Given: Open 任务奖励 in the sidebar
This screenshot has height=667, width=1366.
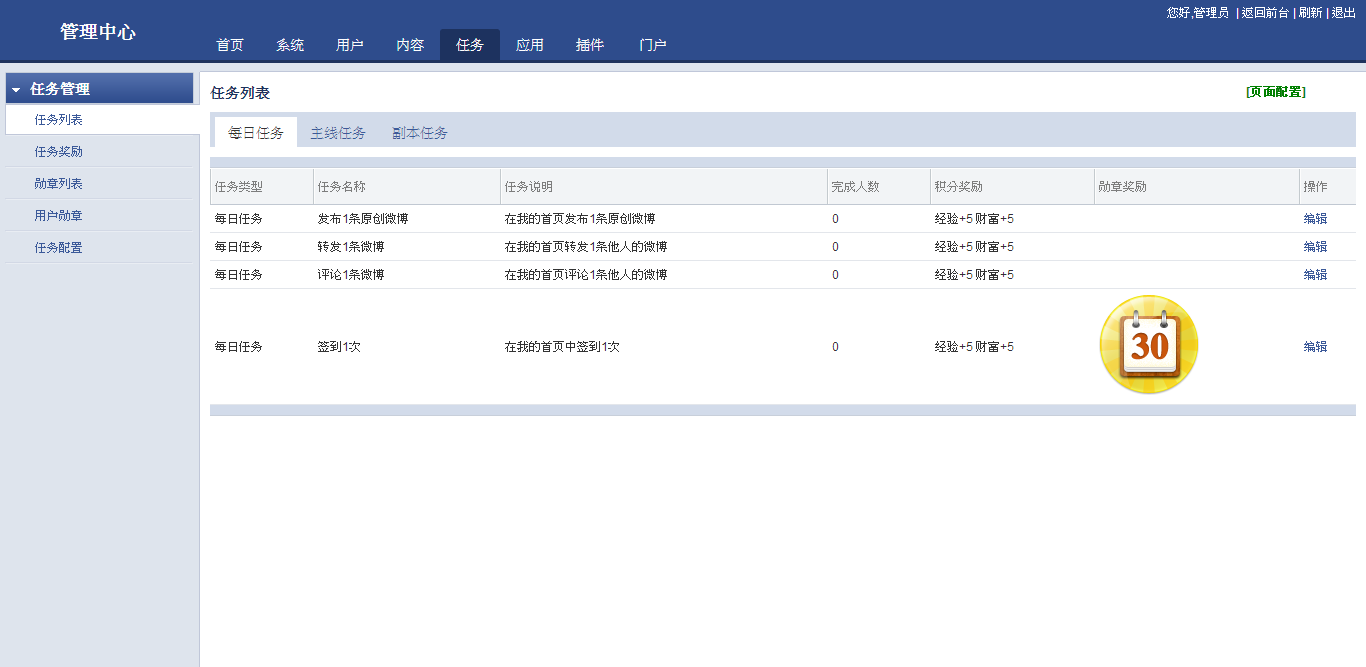Looking at the screenshot, I should click(x=58, y=152).
